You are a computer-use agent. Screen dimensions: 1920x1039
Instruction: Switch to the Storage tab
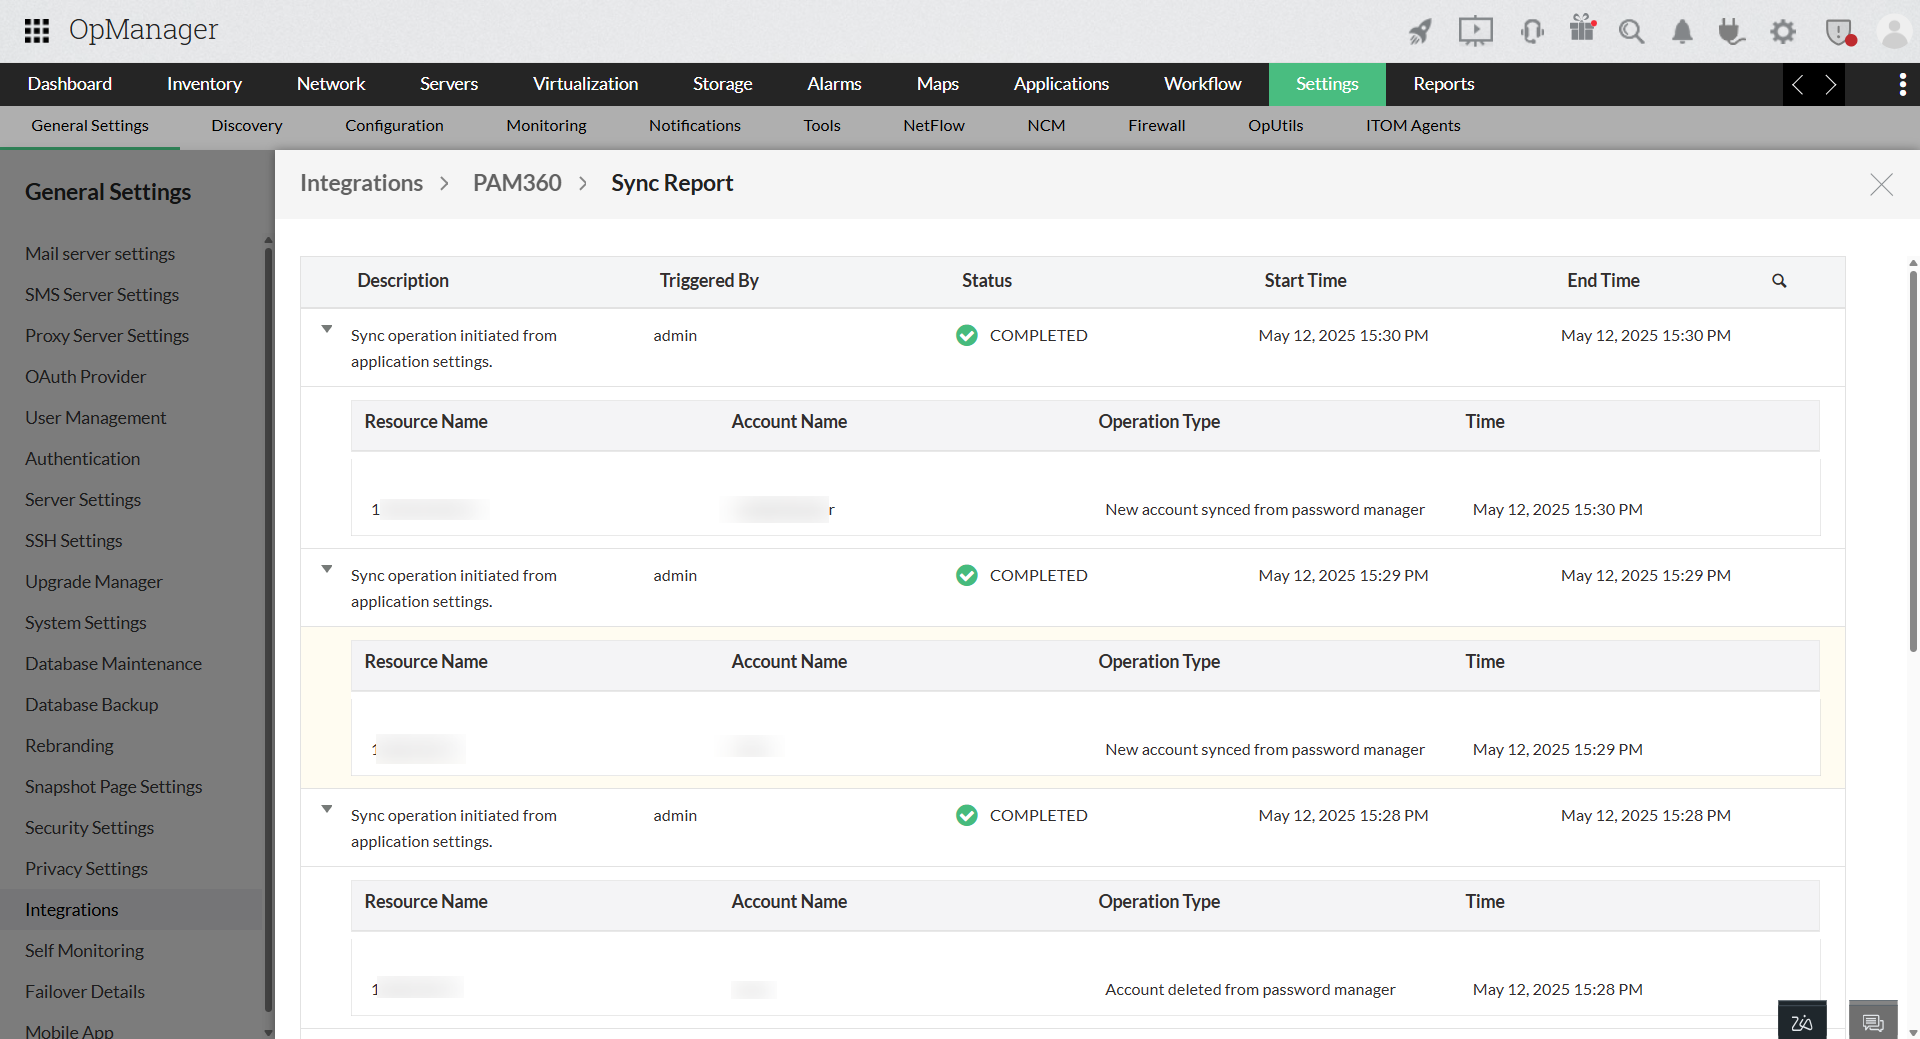click(x=722, y=84)
